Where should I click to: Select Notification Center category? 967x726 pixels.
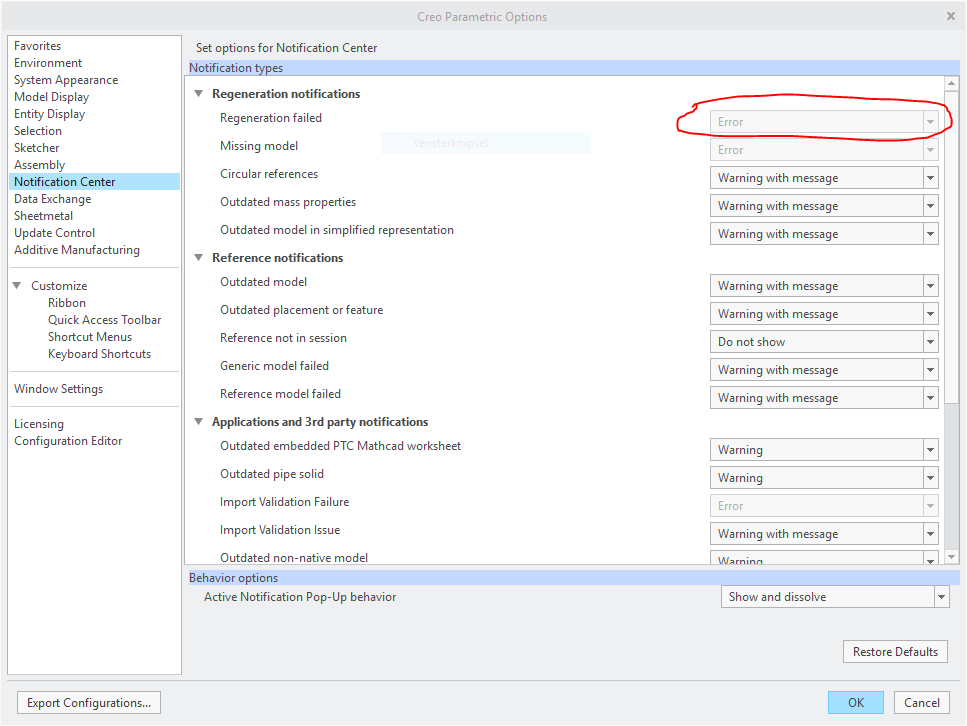click(x=95, y=182)
